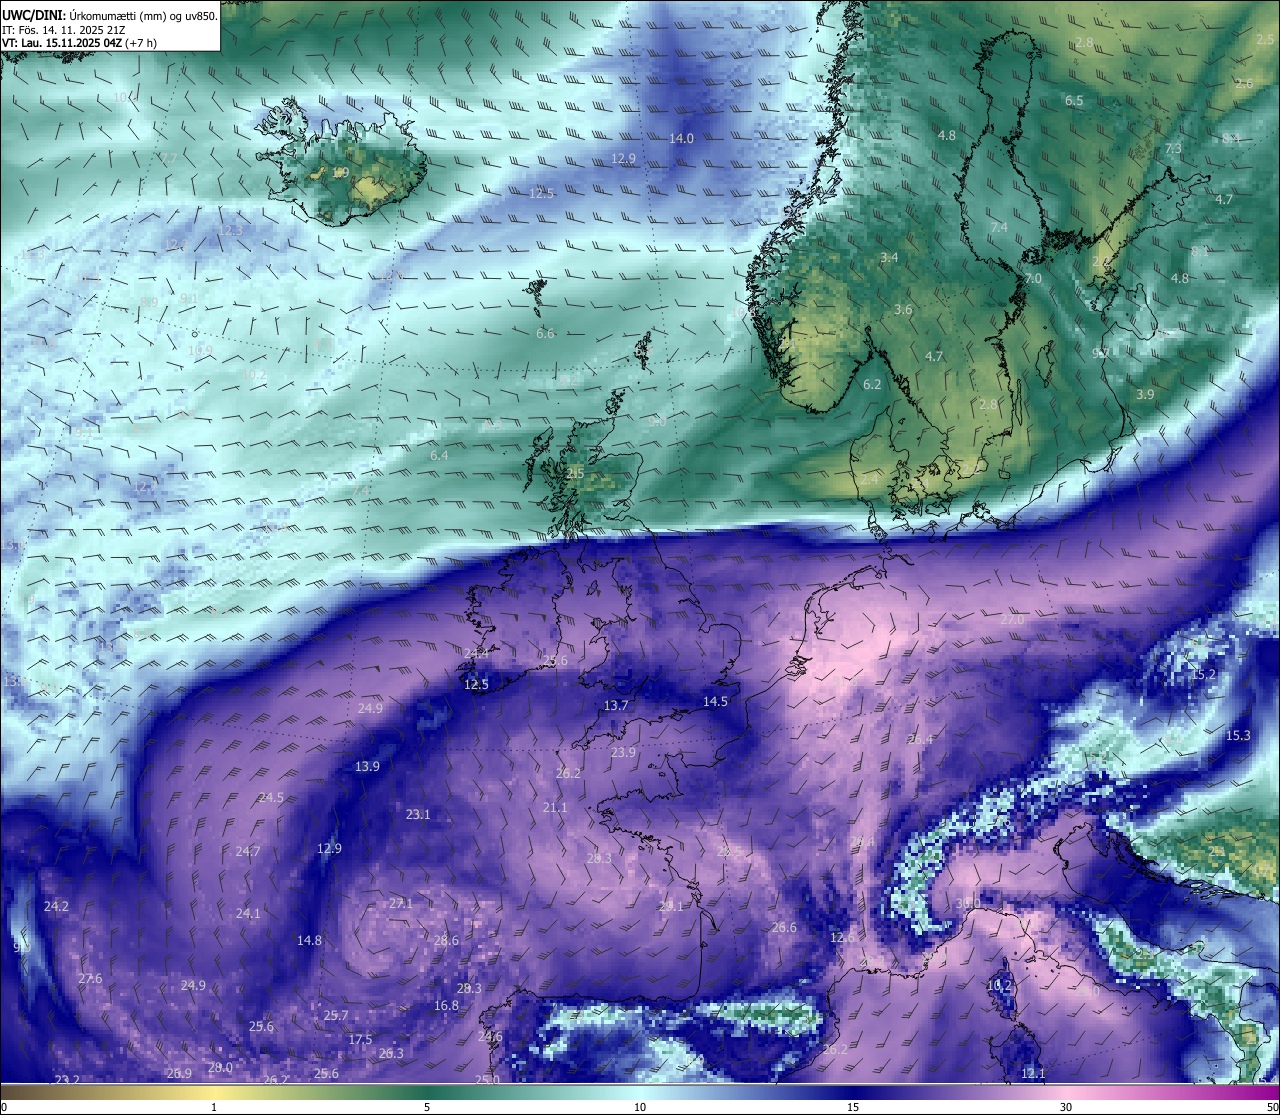Select the 27.0 value label
This screenshot has height=1115, width=1280.
click(x=1012, y=621)
